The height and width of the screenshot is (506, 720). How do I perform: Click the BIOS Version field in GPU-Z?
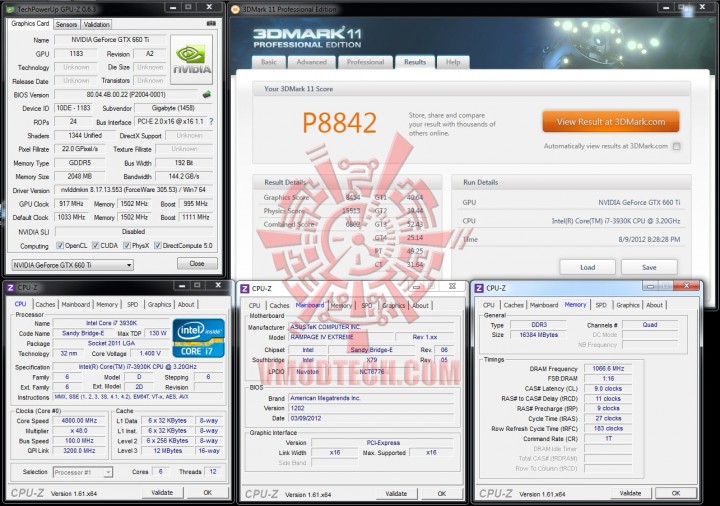[x=126, y=95]
